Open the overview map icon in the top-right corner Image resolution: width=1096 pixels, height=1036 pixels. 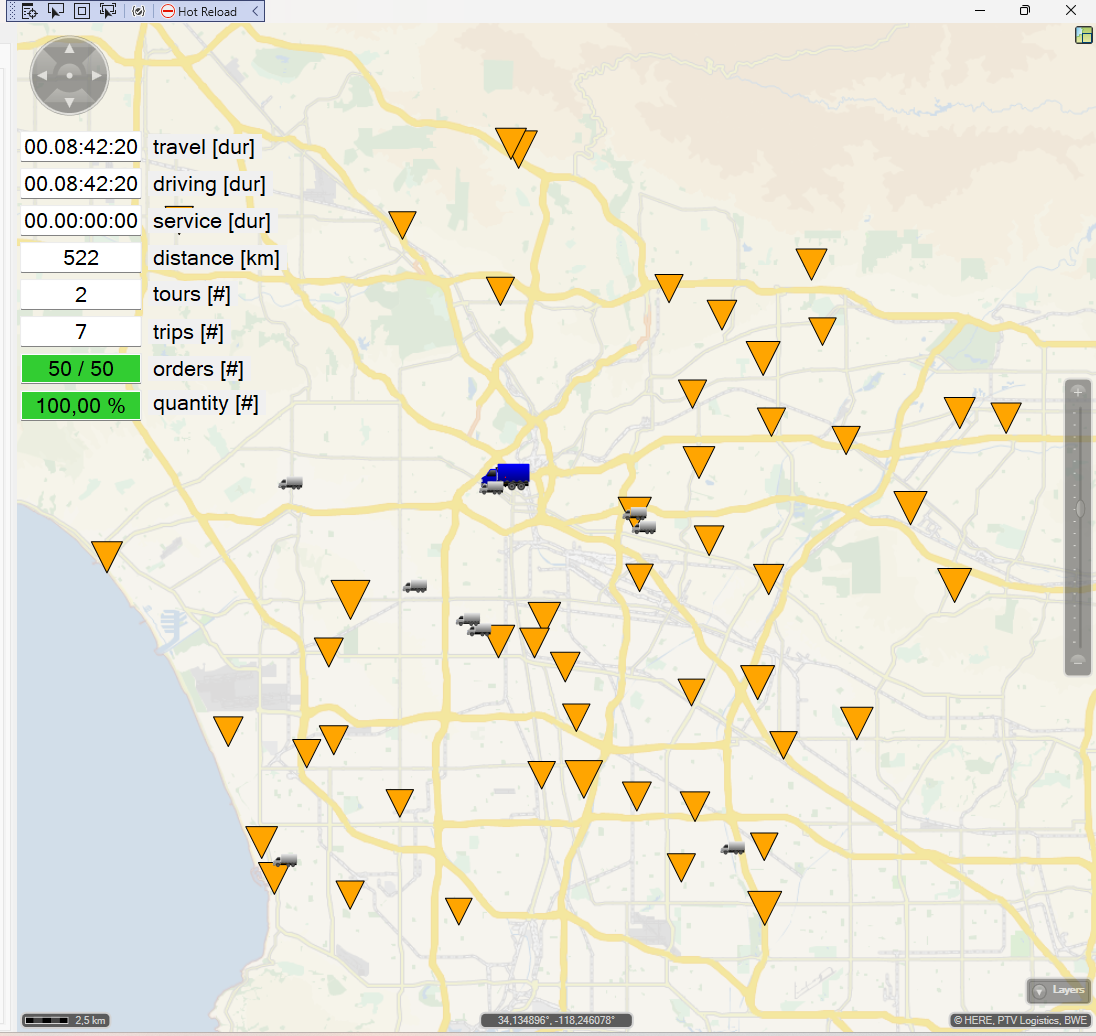pyautogui.click(x=1083, y=36)
